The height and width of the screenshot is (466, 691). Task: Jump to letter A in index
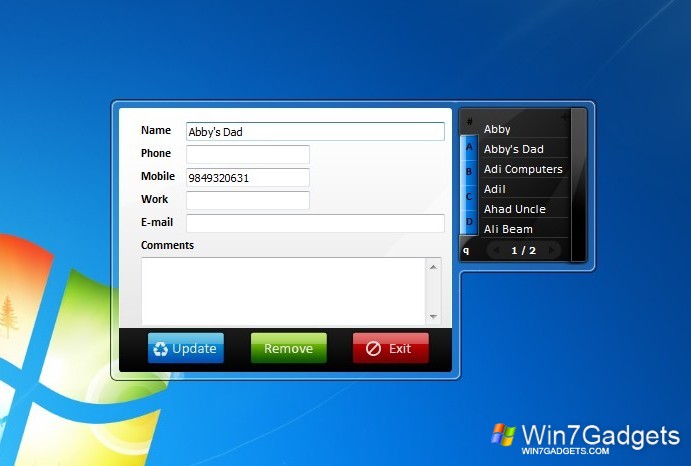pyautogui.click(x=469, y=147)
